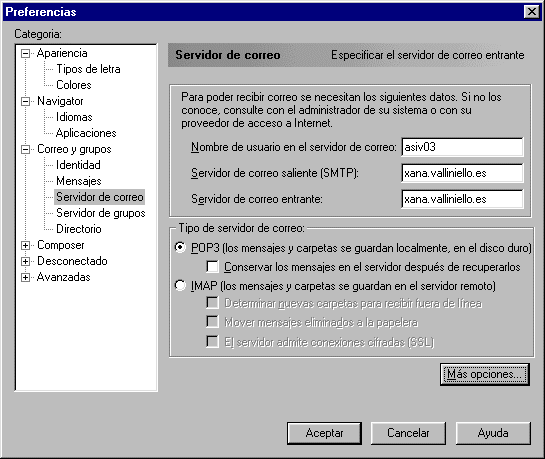Close the Preferencias dialog window
Image resolution: width=545 pixels, height=459 pixels.
click(531, 11)
